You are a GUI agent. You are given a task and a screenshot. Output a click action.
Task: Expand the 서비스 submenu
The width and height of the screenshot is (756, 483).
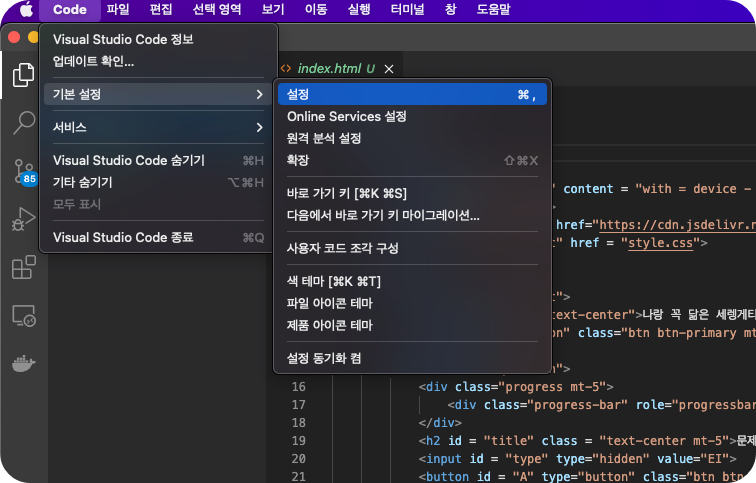(x=159, y=127)
